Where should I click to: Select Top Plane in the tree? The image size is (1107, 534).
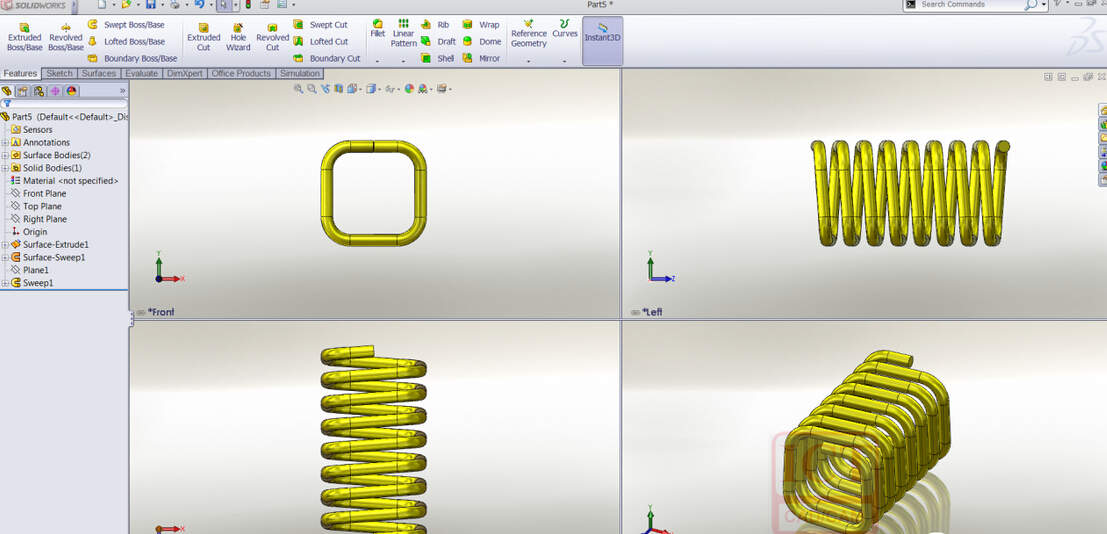point(36,206)
